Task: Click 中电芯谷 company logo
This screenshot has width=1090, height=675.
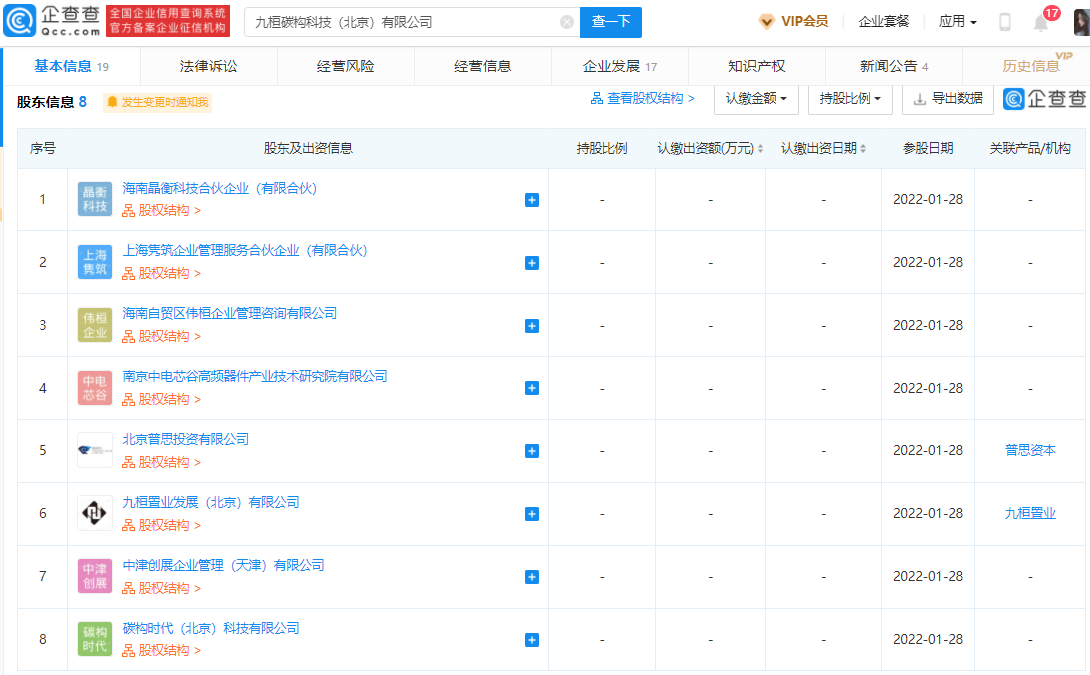Action: [95, 388]
